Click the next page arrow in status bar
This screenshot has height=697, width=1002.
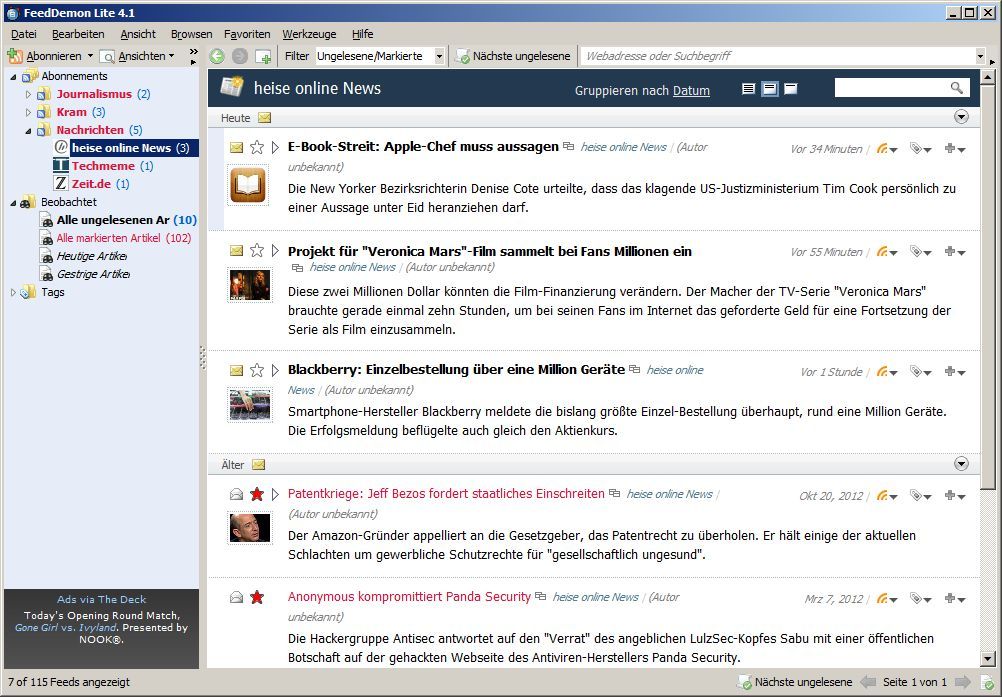[962, 682]
